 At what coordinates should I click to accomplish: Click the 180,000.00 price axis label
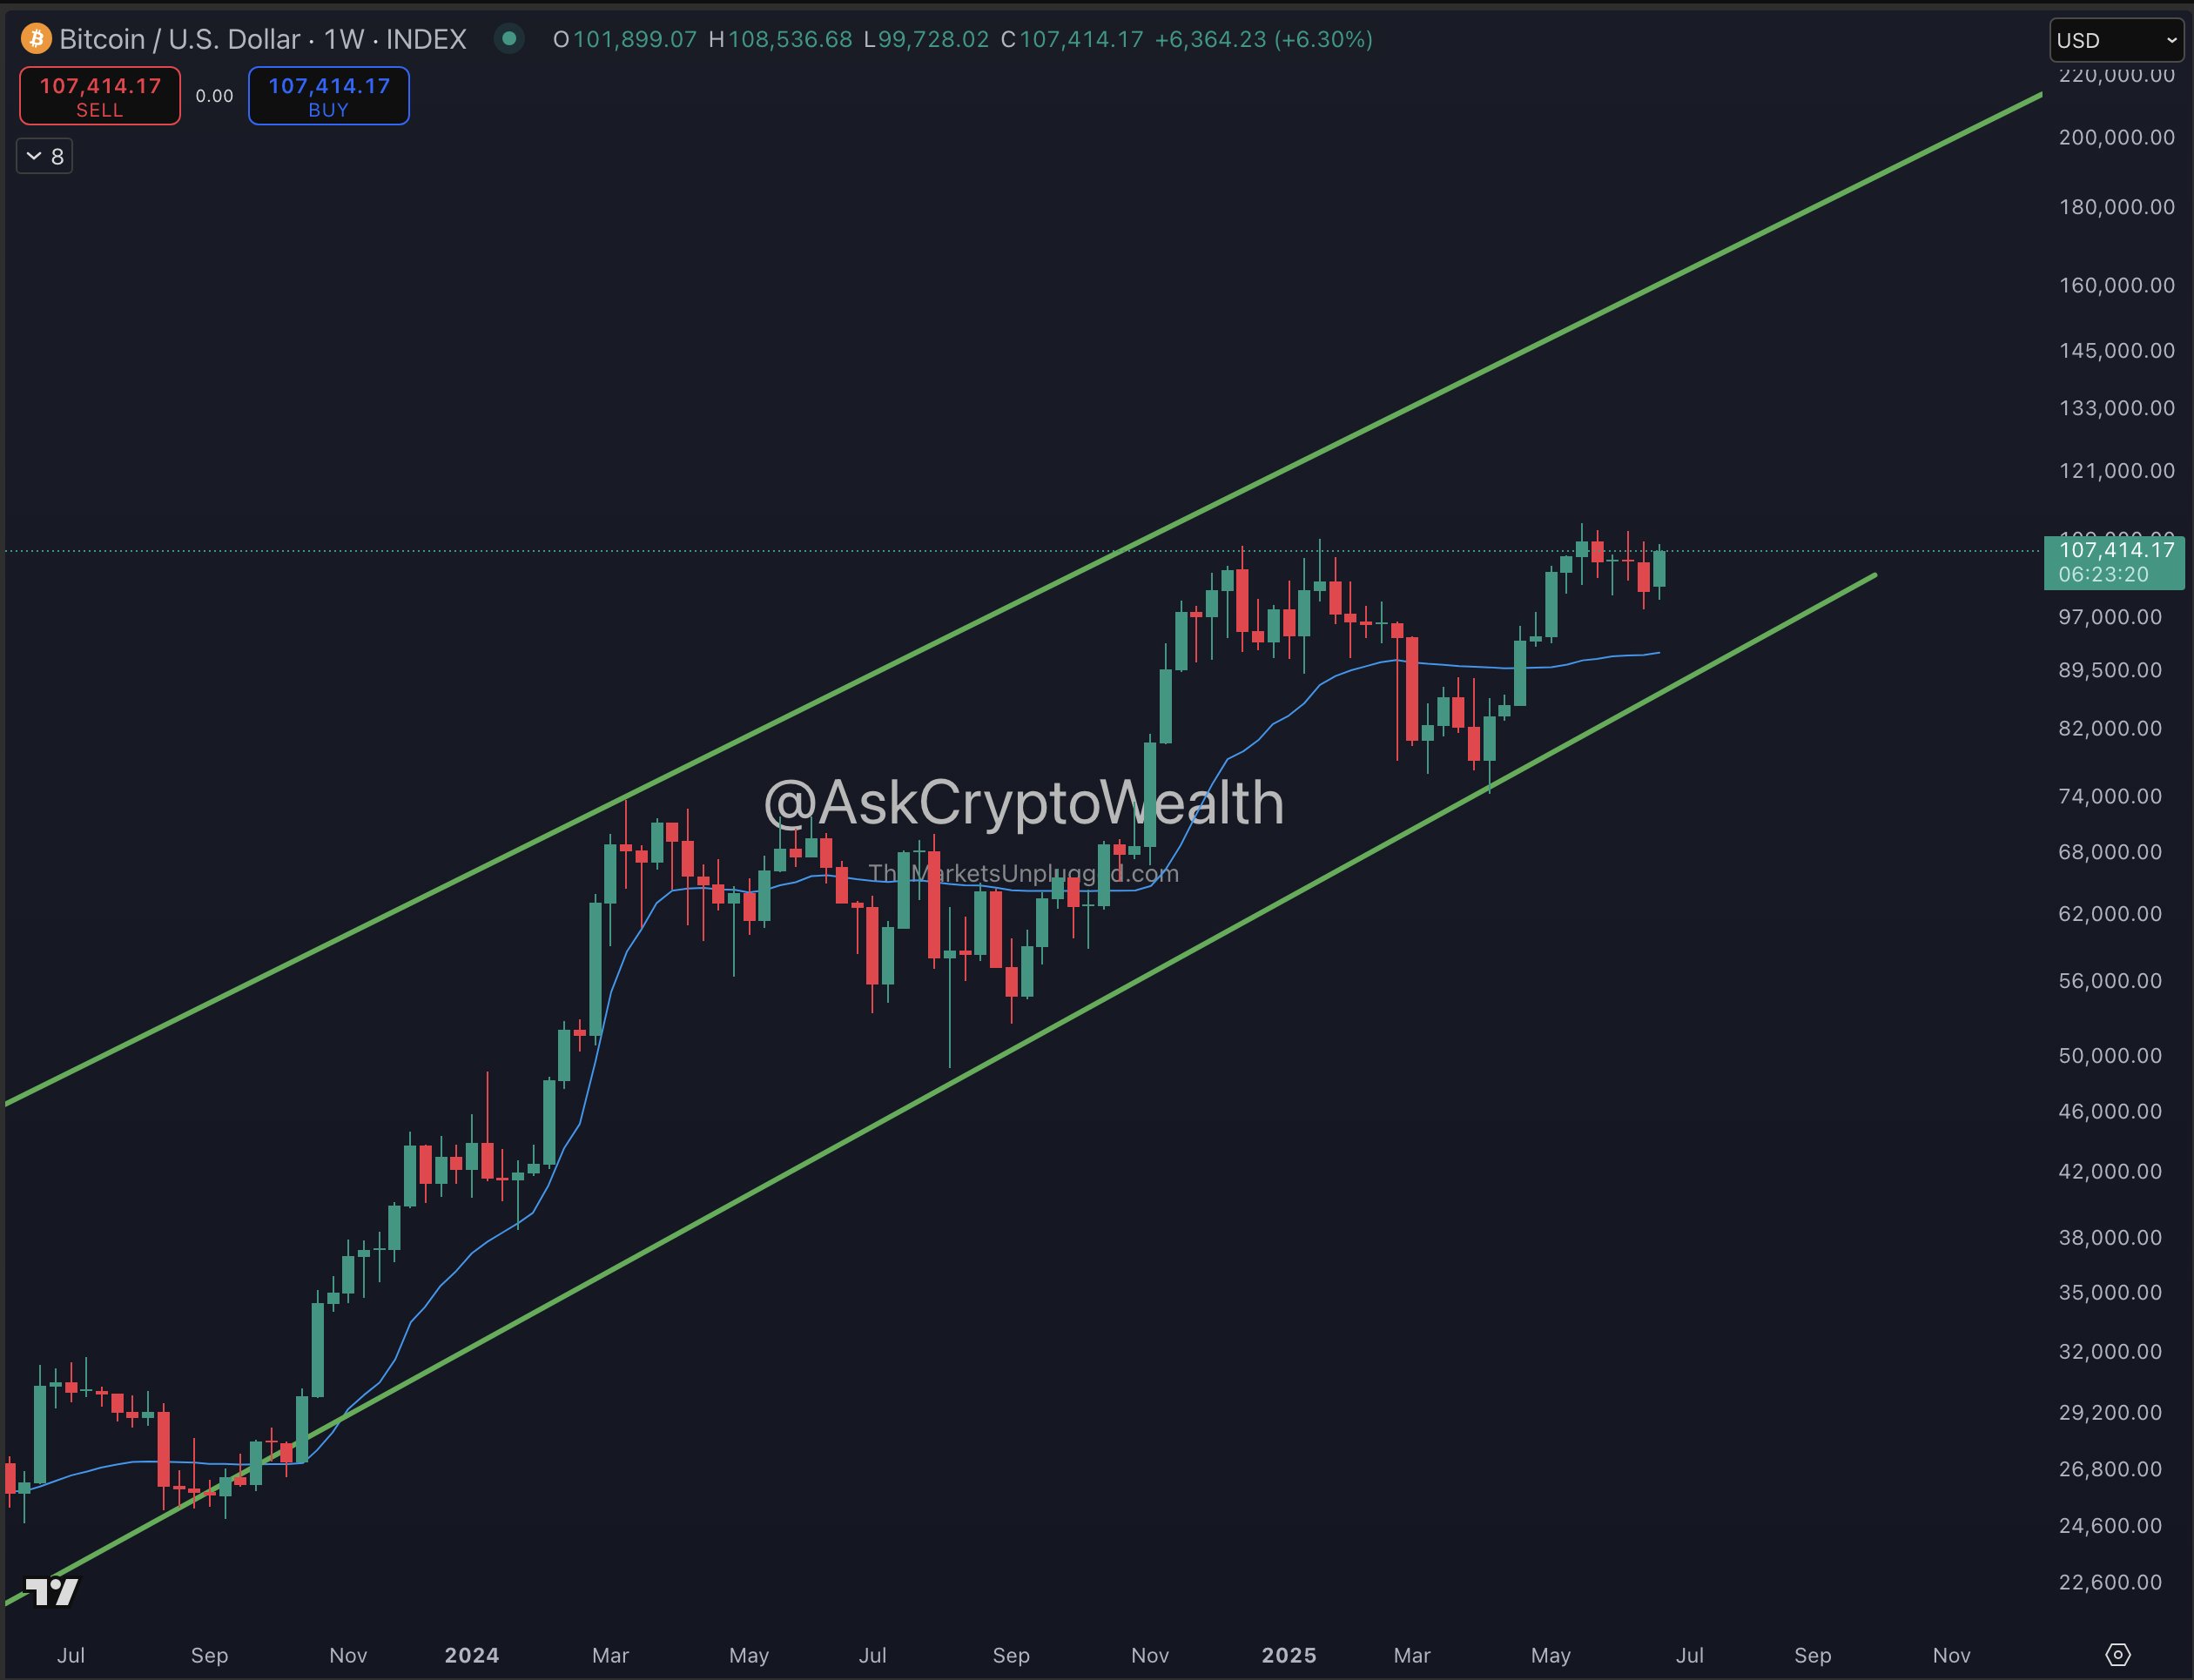(x=2117, y=207)
